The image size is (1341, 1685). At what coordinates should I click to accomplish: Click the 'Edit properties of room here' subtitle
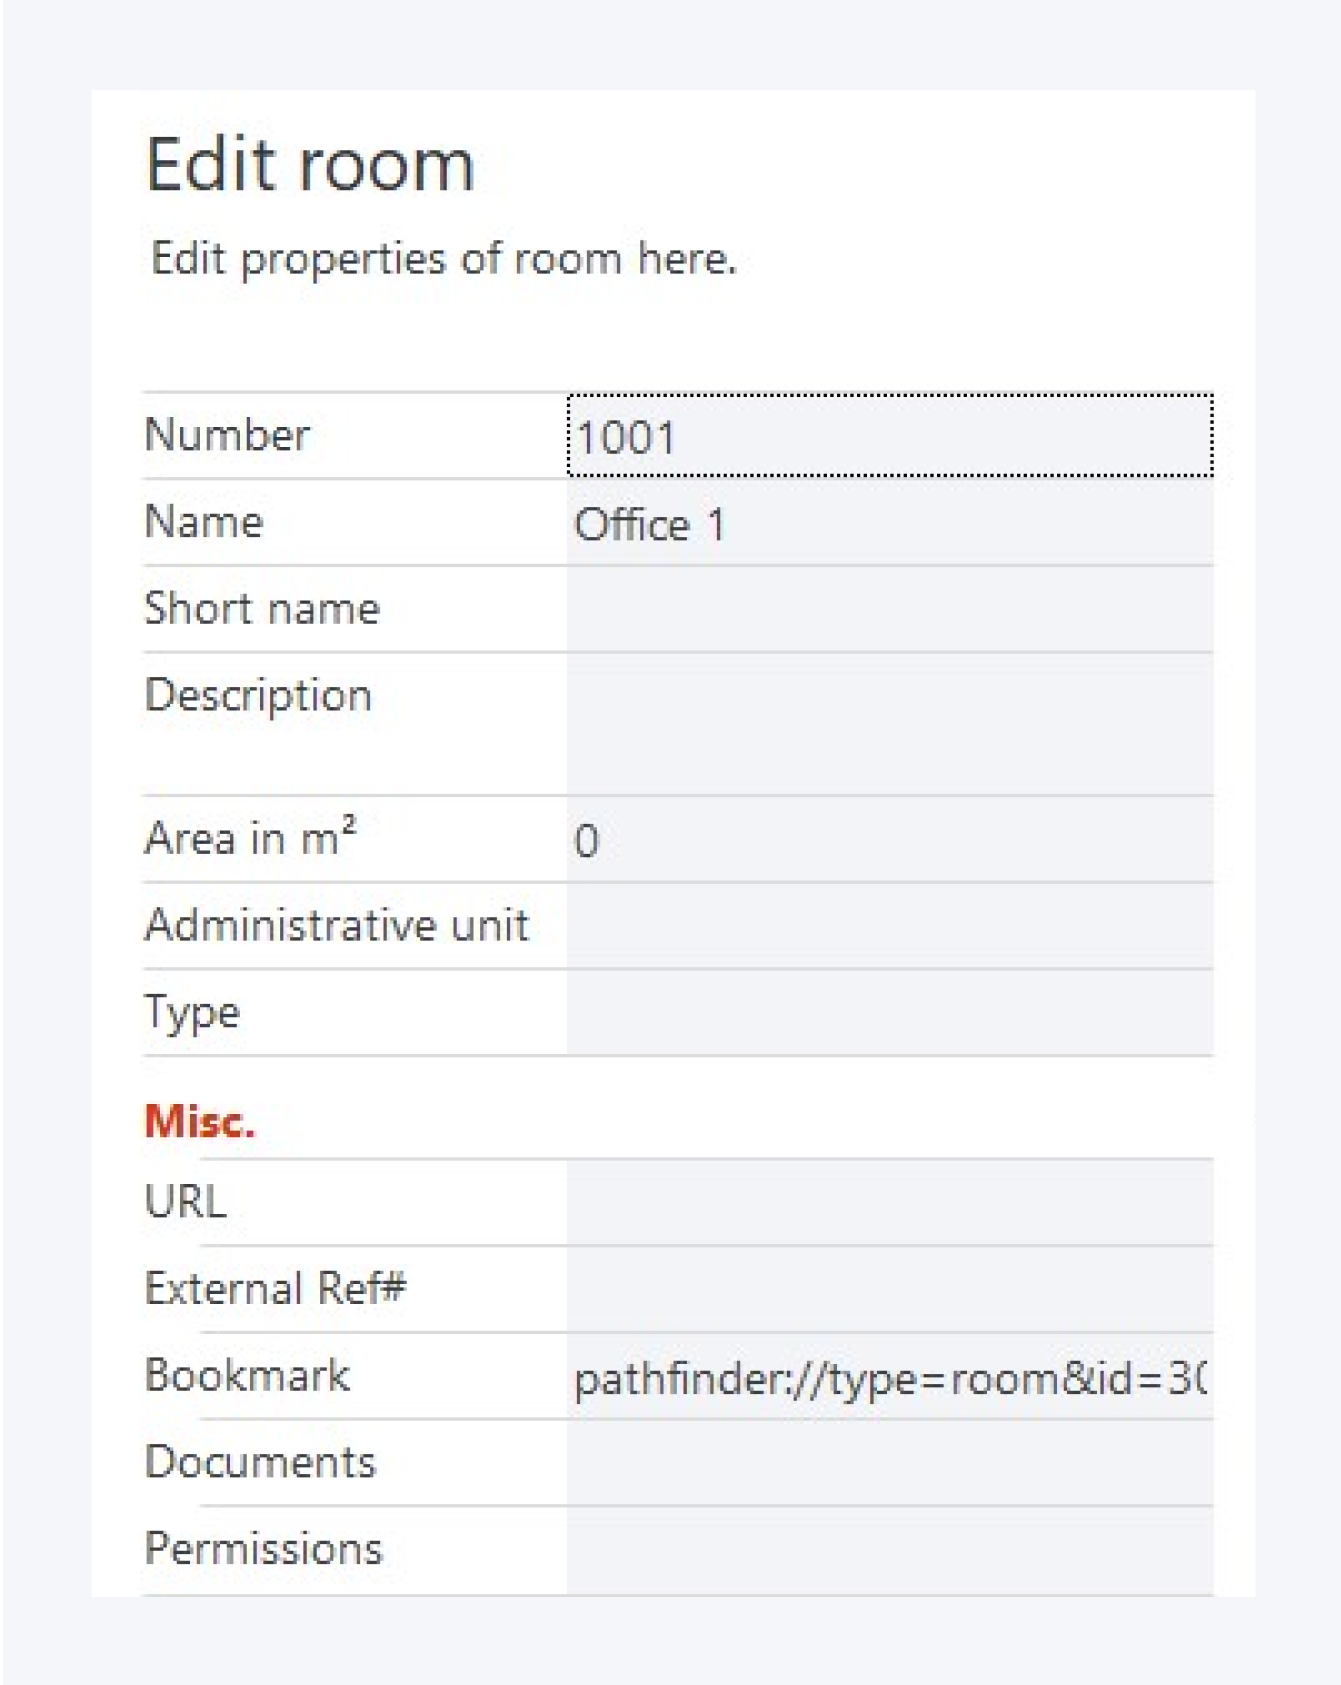pyautogui.click(x=443, y=259)
